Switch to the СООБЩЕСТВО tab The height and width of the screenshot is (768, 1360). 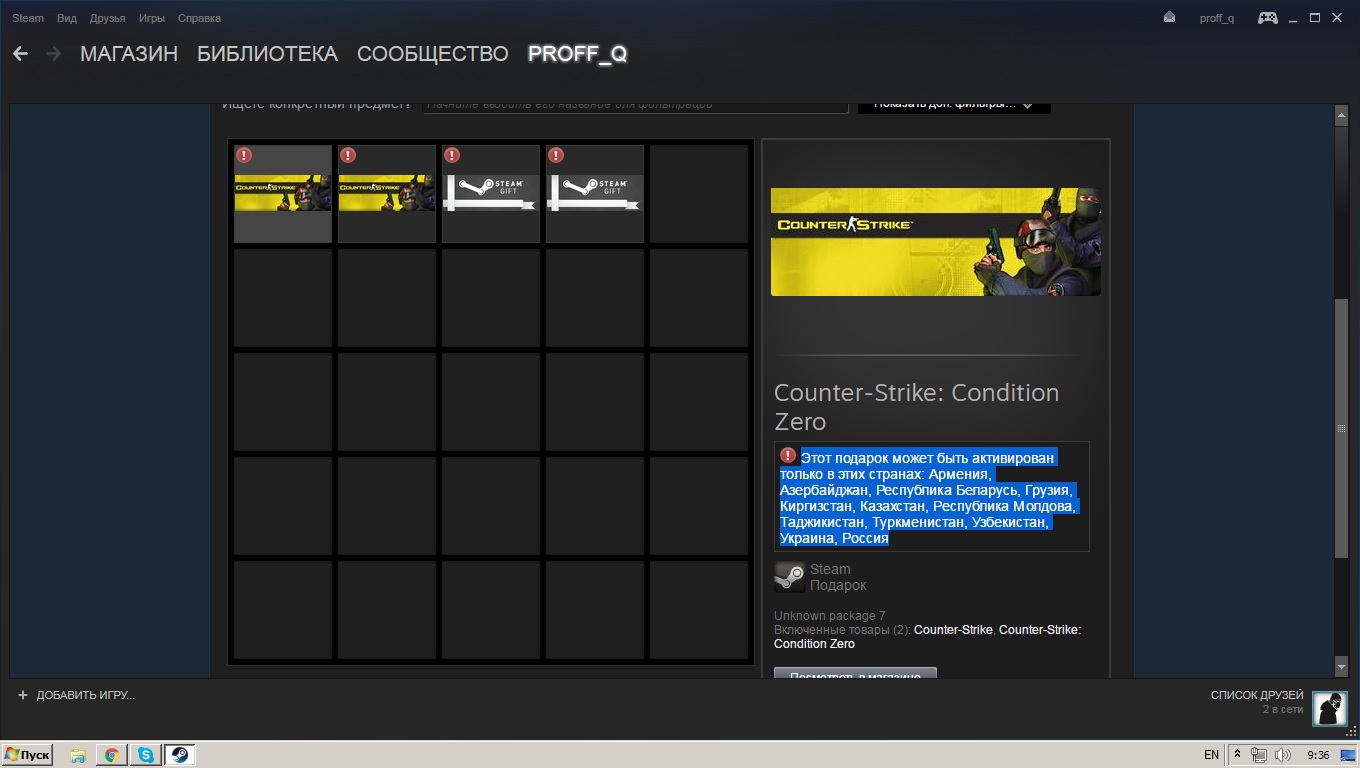click(433, 54)
